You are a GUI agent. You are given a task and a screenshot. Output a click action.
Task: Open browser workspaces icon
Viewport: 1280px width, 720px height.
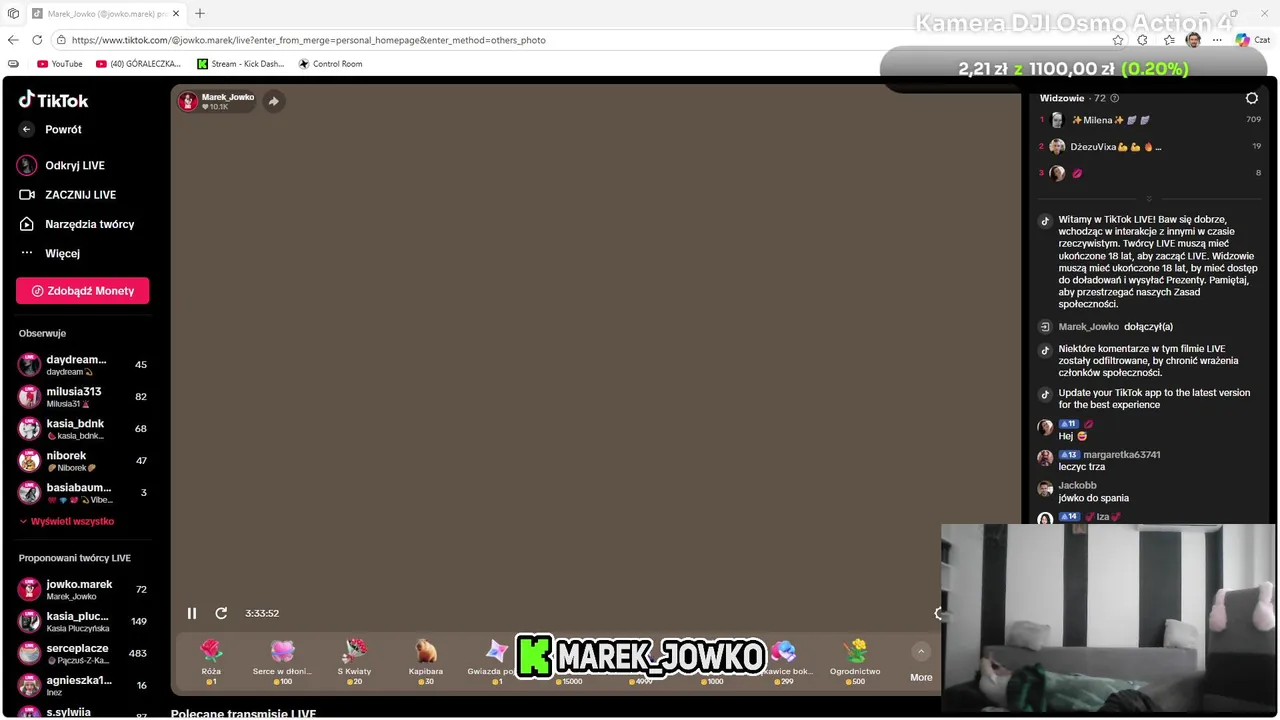click(x=13, y=14)
